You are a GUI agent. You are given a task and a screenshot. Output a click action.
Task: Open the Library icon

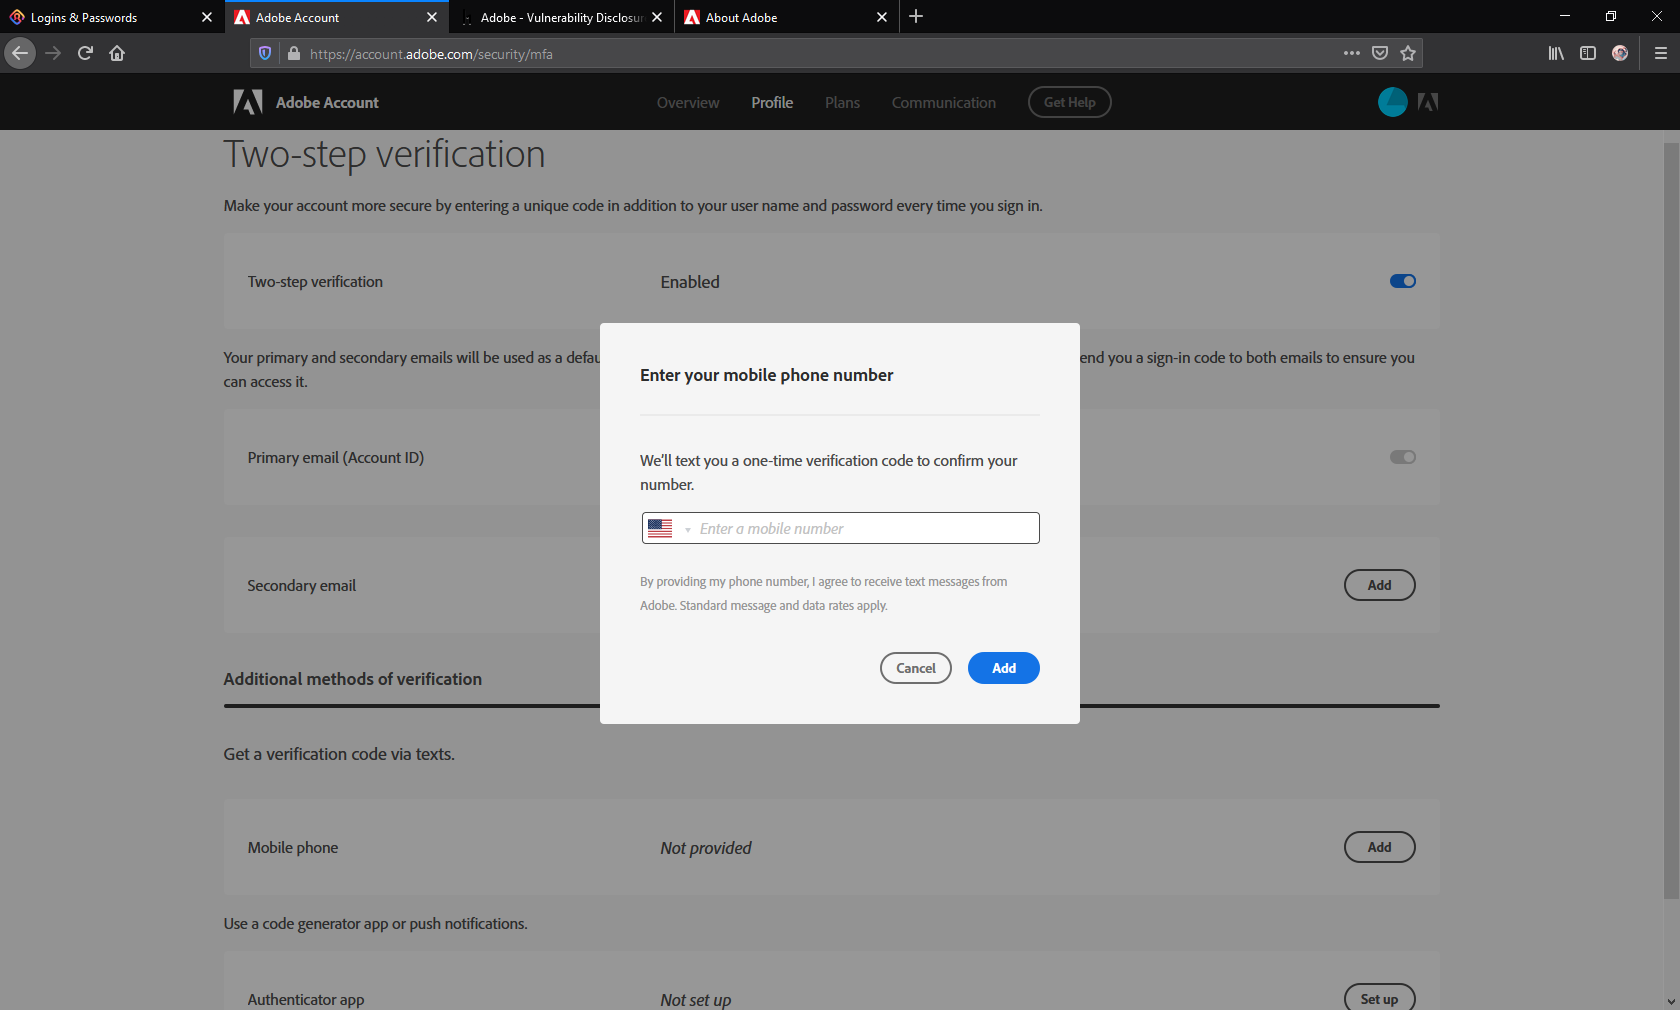point(1556,53)
